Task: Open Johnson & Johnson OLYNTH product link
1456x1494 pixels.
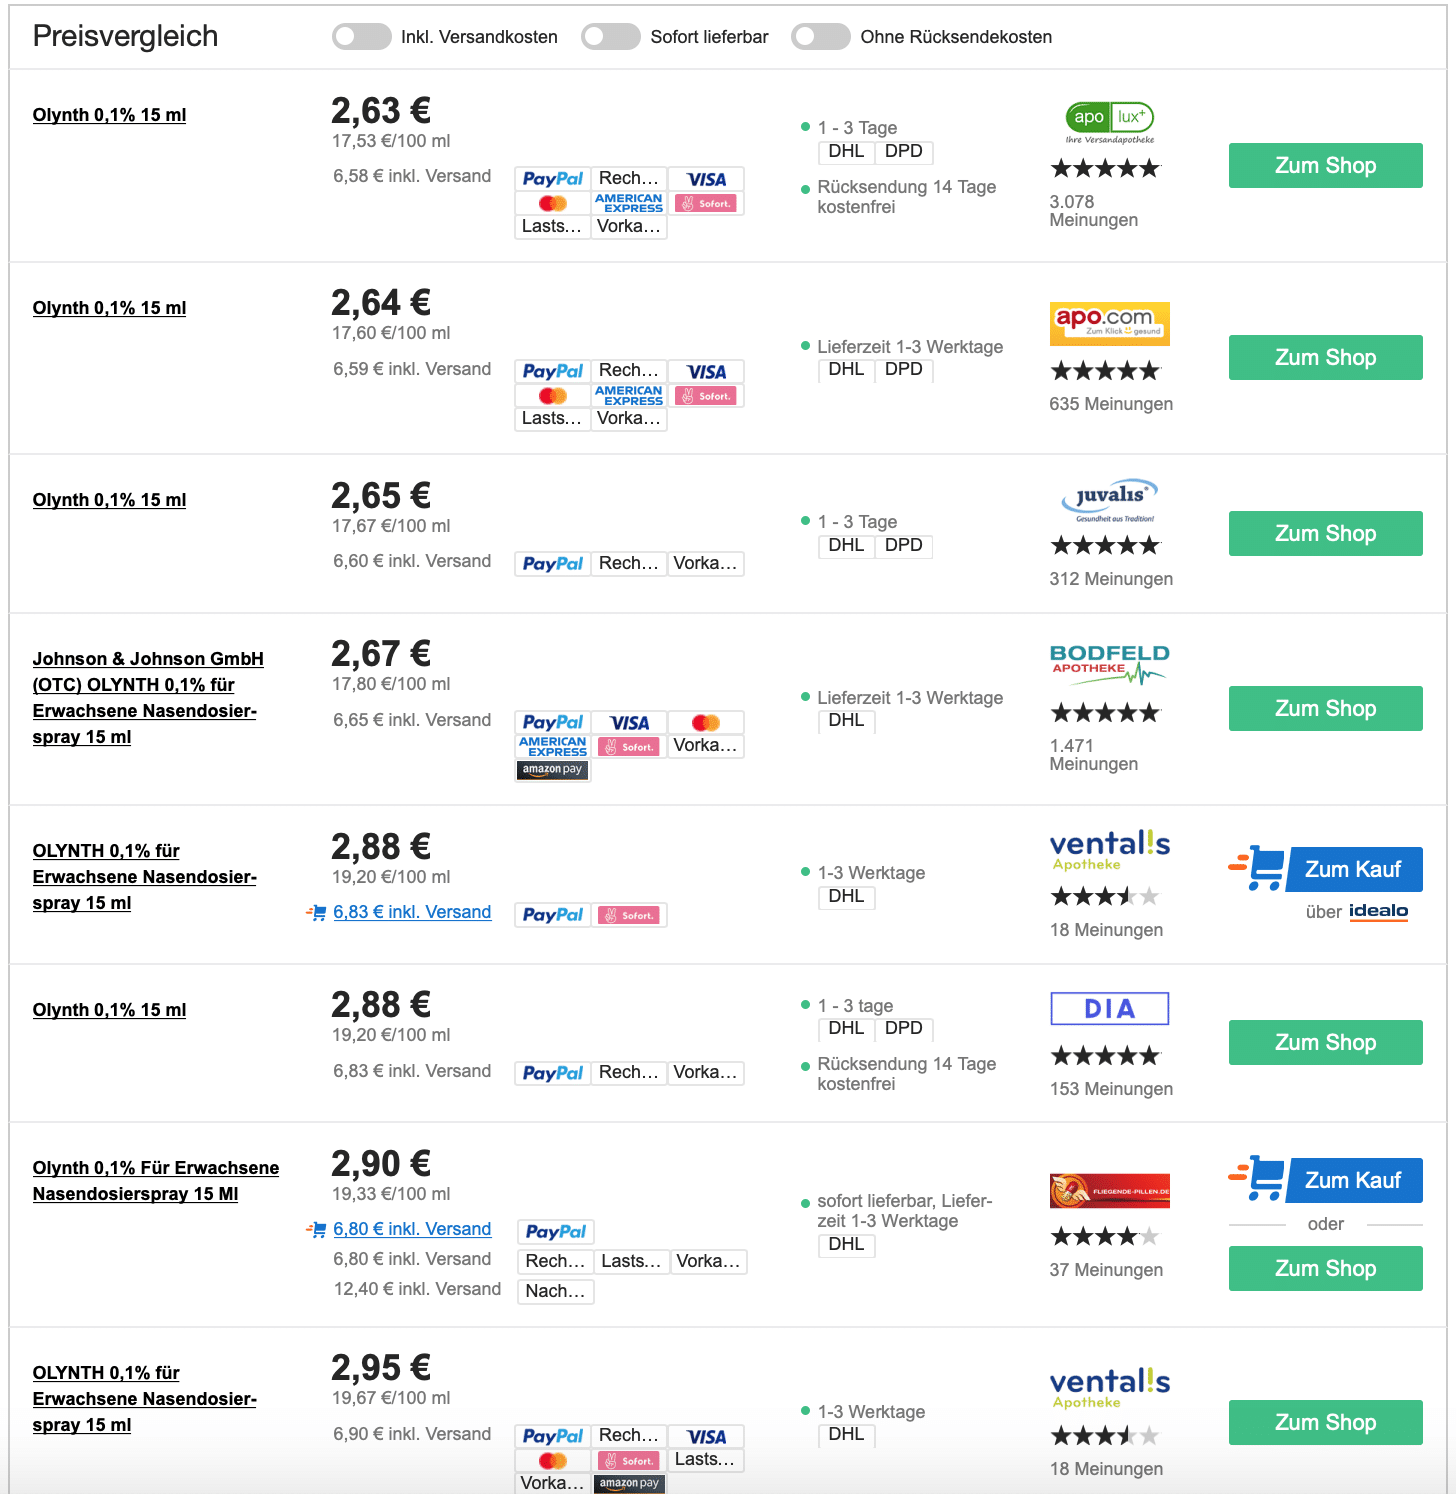Action: (148, 698)
